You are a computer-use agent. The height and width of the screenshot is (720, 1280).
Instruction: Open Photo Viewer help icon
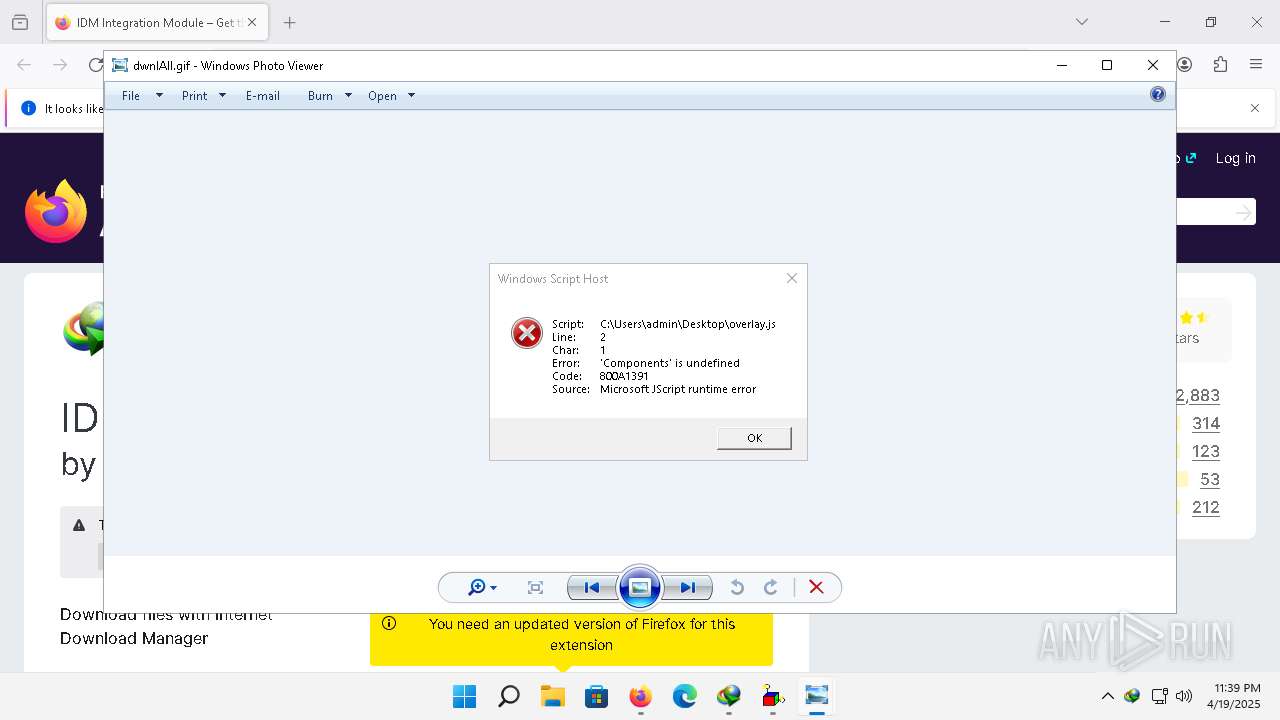click(1158, 95)
